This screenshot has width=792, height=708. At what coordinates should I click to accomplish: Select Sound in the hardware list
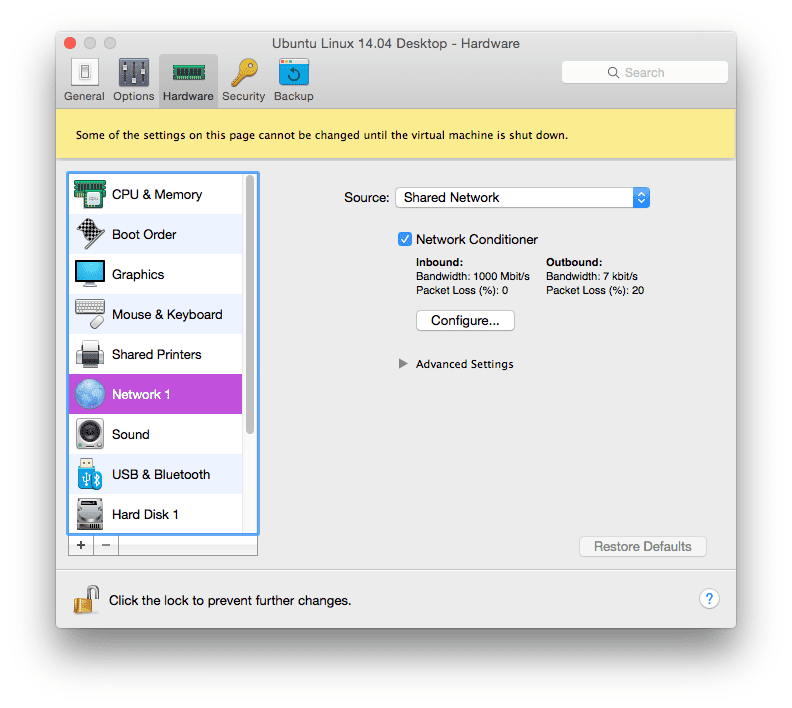pos(156,434)
